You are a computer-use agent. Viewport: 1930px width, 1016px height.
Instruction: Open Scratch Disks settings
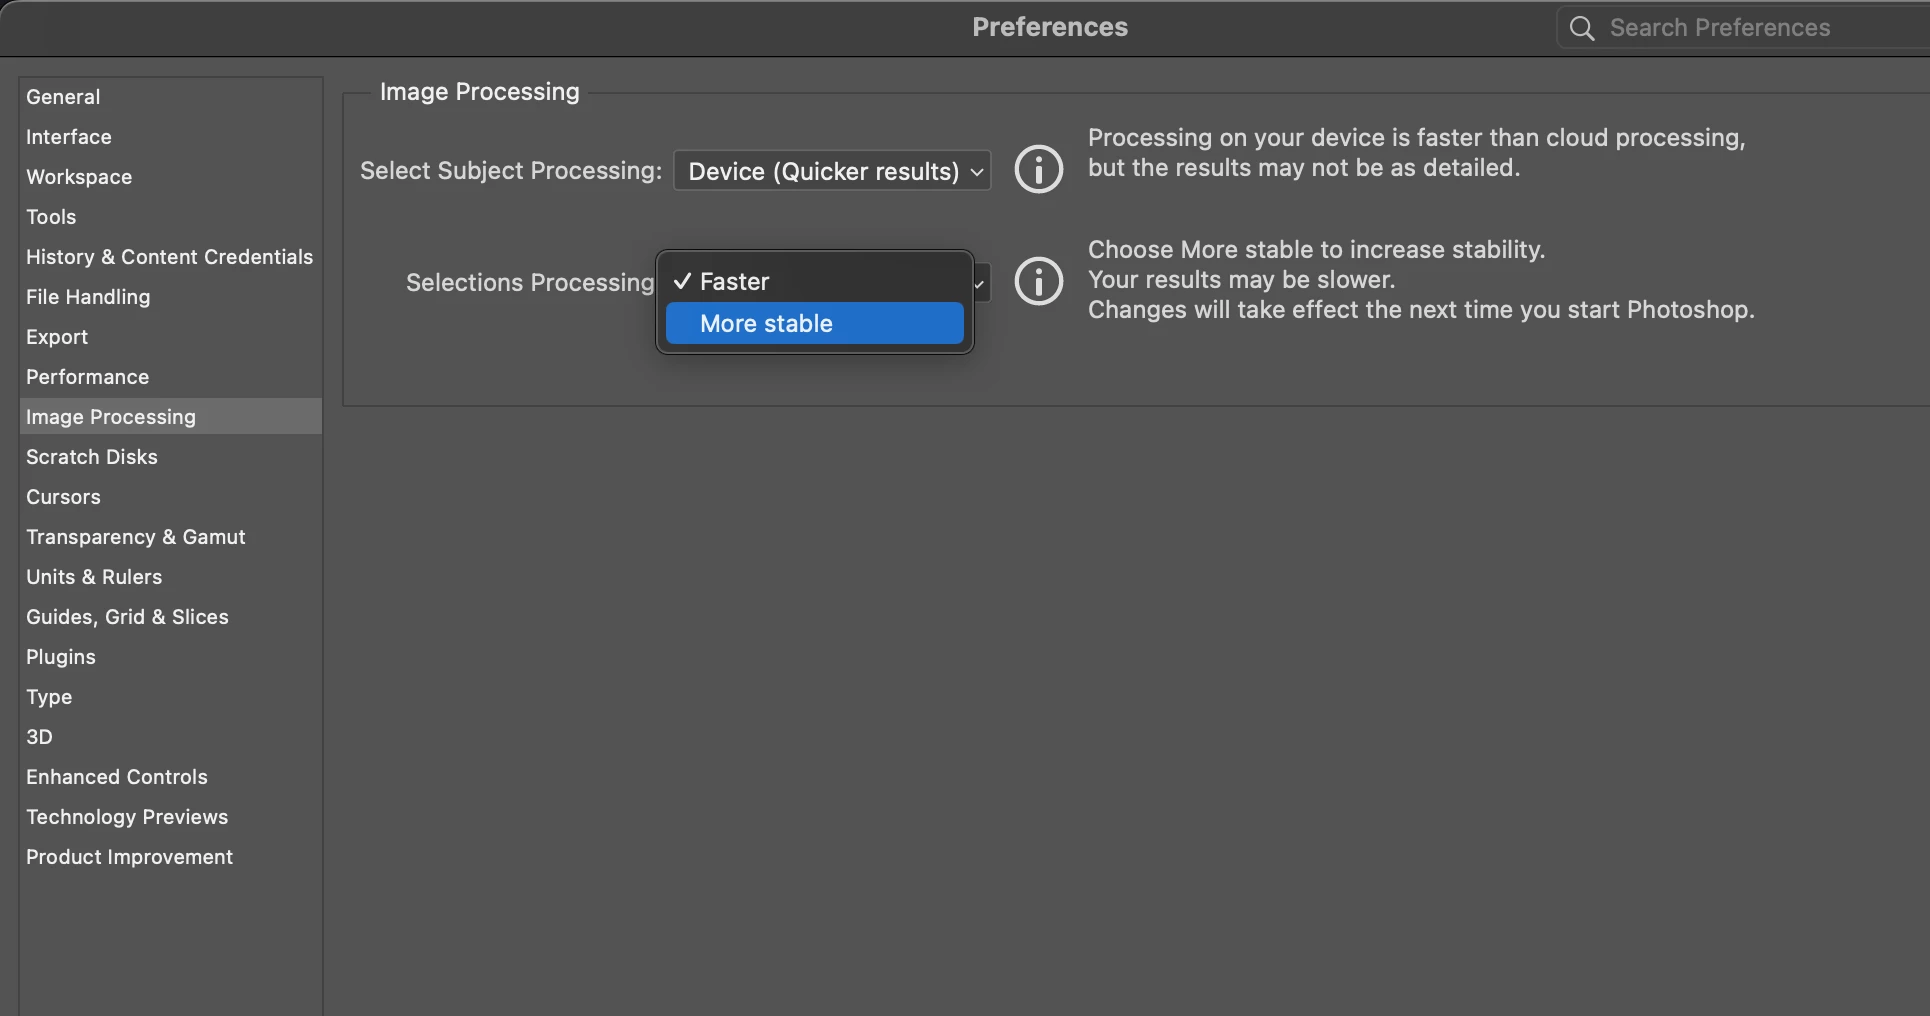tap(92, 457)
